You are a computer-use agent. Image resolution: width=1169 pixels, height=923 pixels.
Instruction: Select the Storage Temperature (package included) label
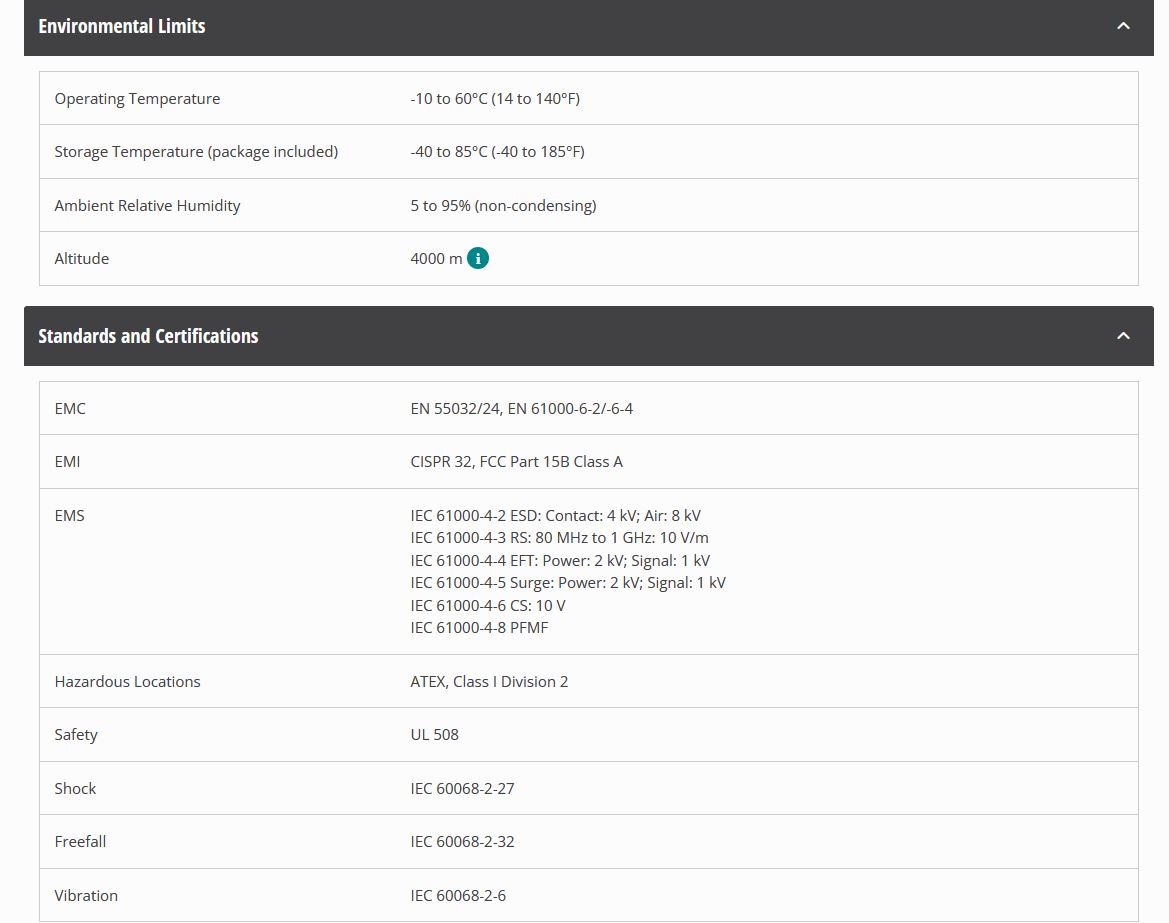tap(196, 152)
